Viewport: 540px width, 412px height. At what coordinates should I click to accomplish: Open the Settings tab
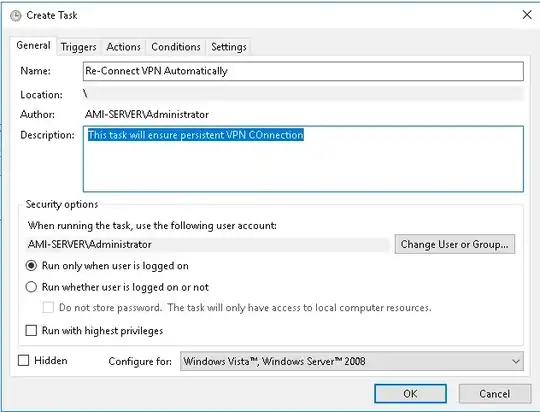(229, 47)
